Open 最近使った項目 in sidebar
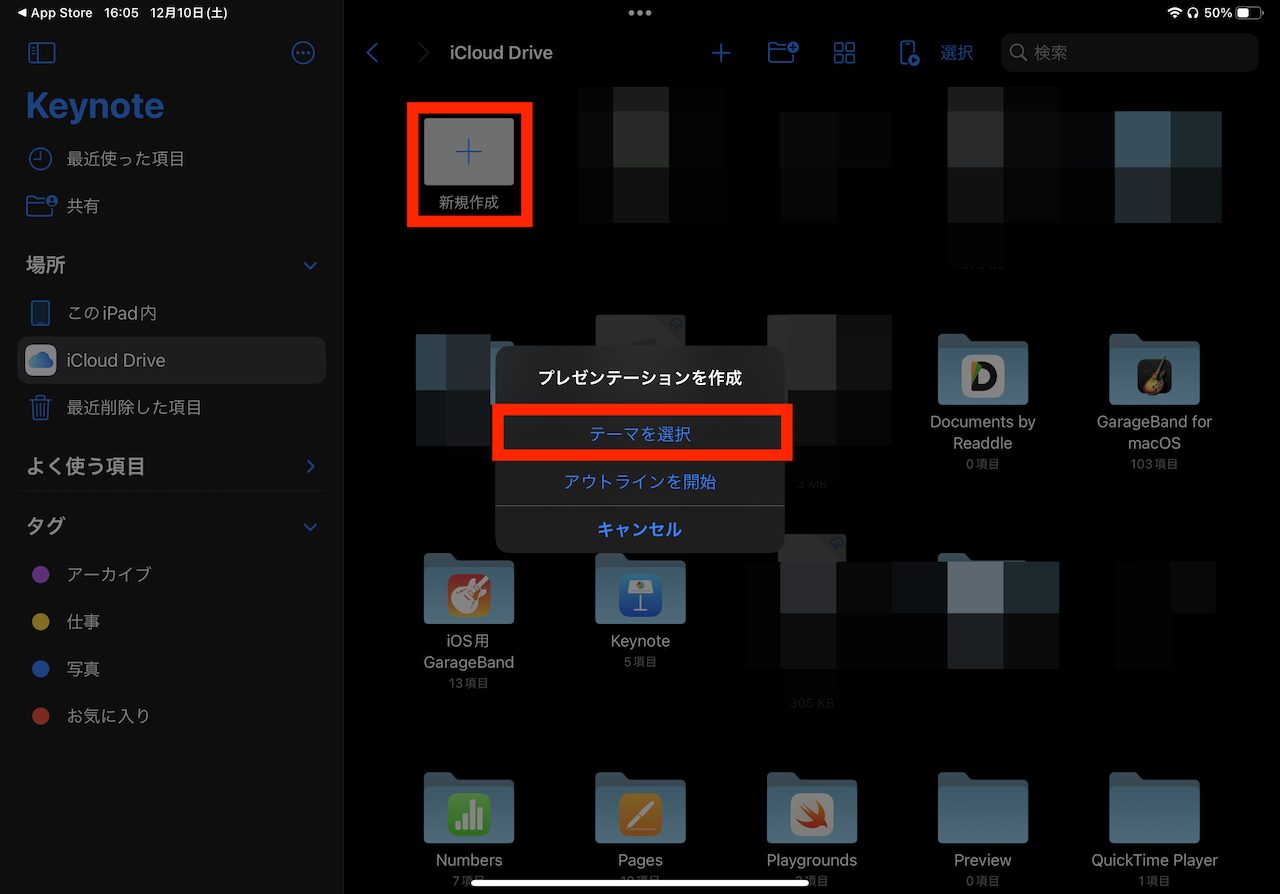The height and width of the screenshot is (894, 1280). (x=171, y=158)
